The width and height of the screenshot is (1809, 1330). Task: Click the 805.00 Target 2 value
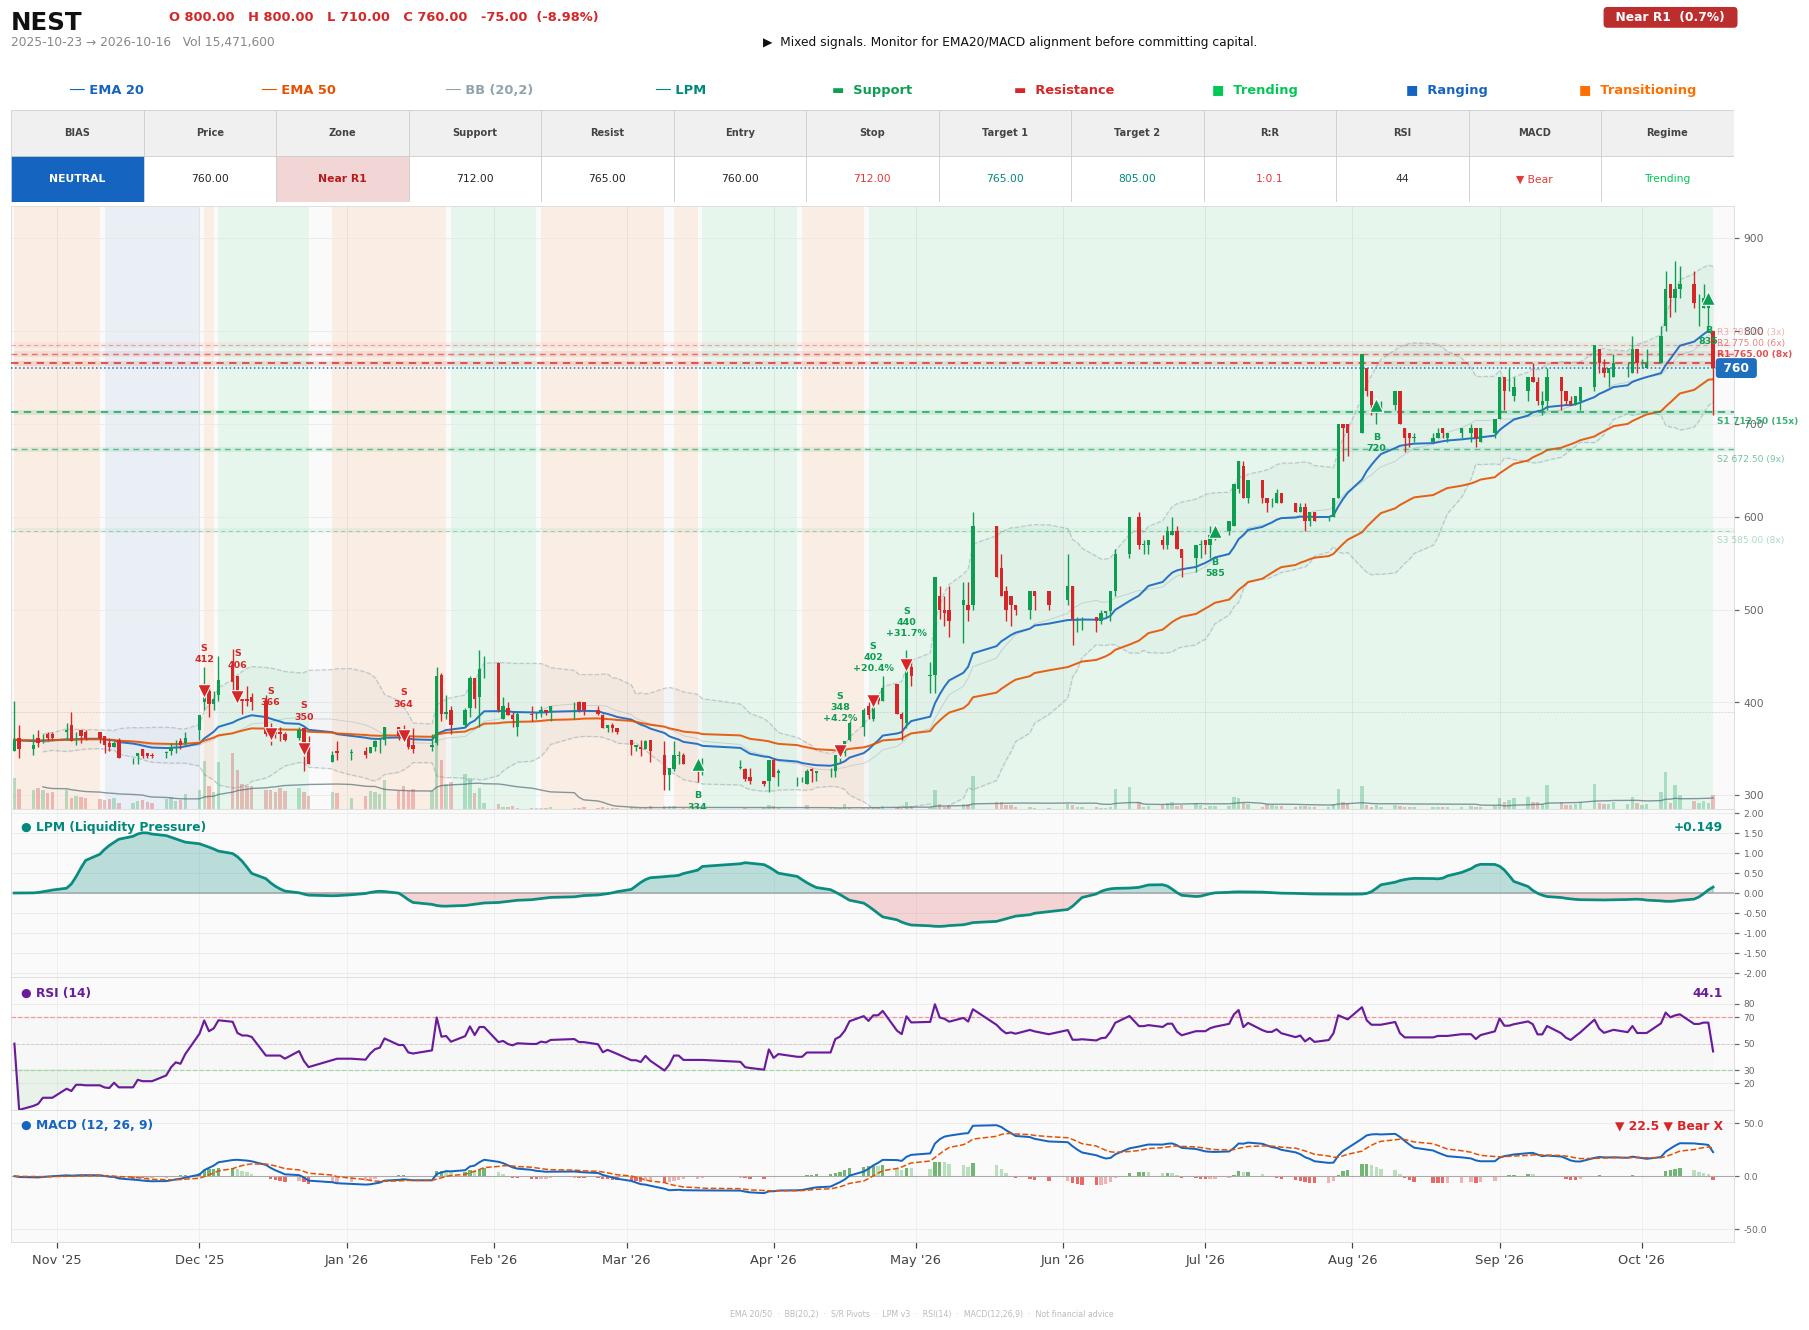click(x=1137, y=179)
